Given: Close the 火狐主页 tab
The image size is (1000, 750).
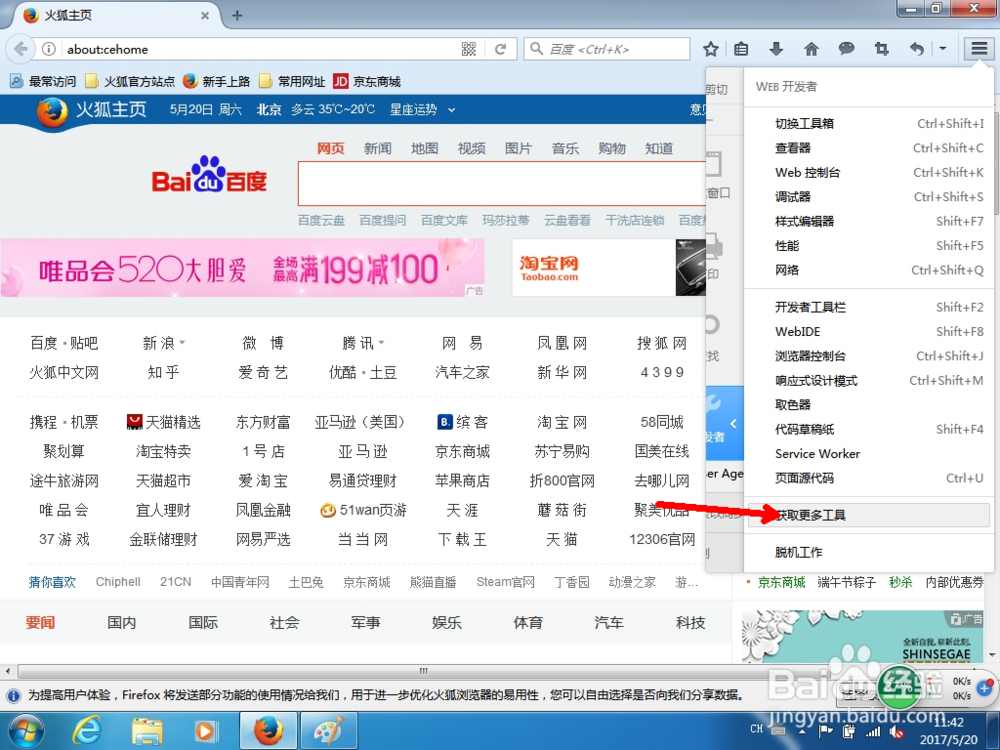Looking at the screenshot, I should tap(205, 15).
